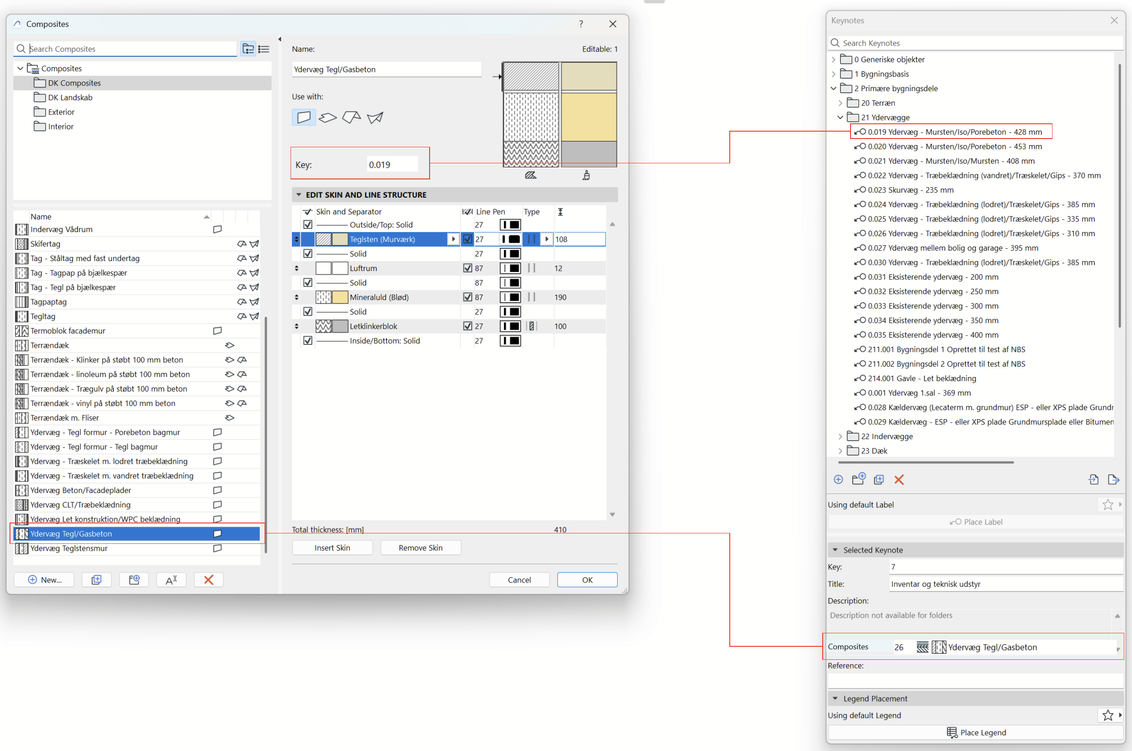Open legend favorites star in Keynotes

point(1108,716)
